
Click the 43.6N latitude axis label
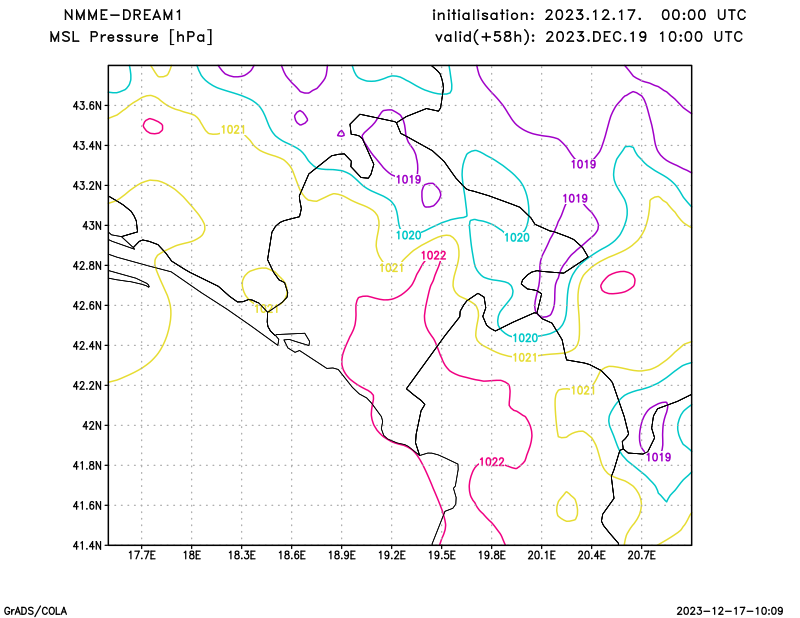(x=87, y=106)
